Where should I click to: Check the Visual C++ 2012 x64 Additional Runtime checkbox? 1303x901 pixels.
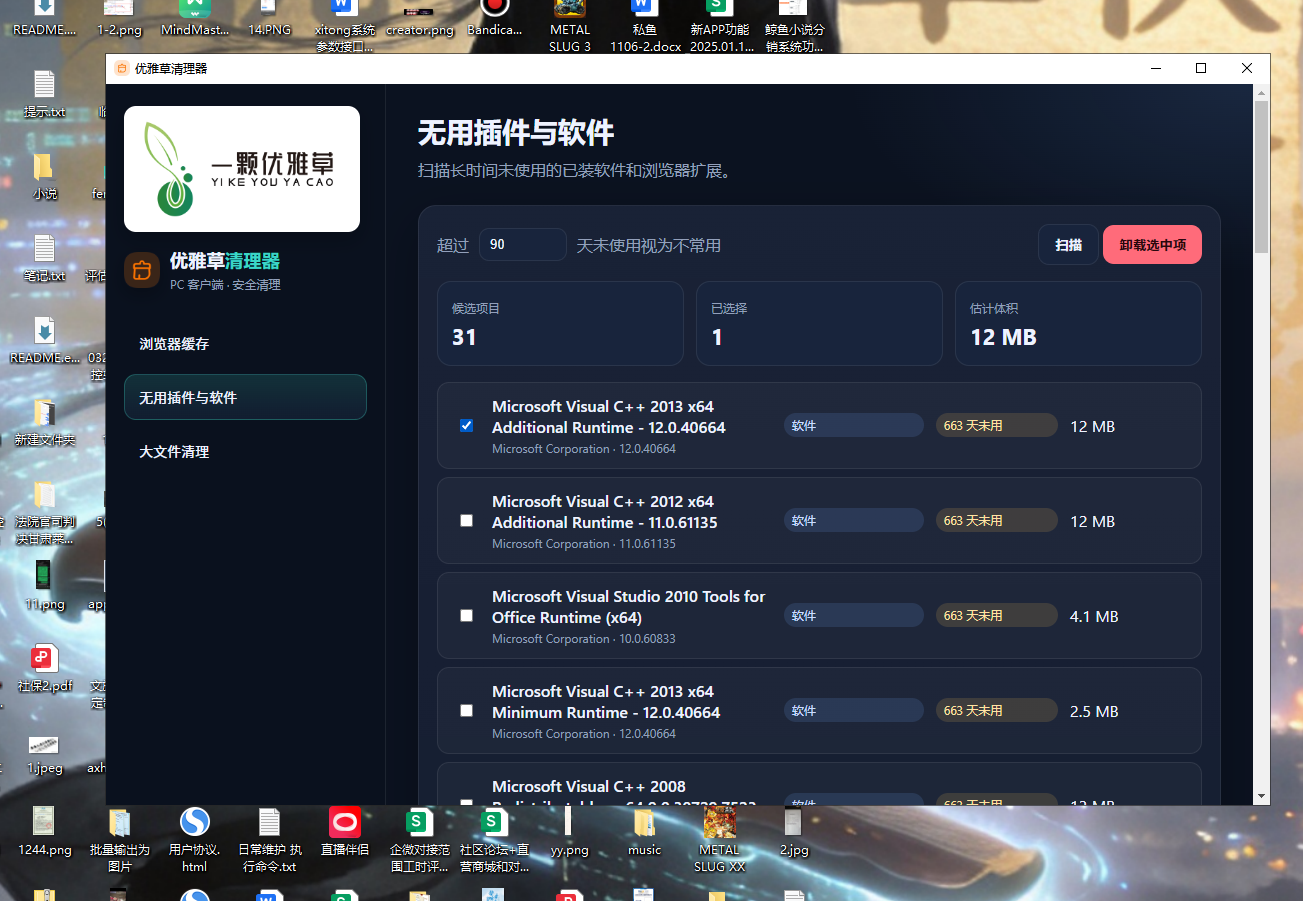tap(466, 520)
